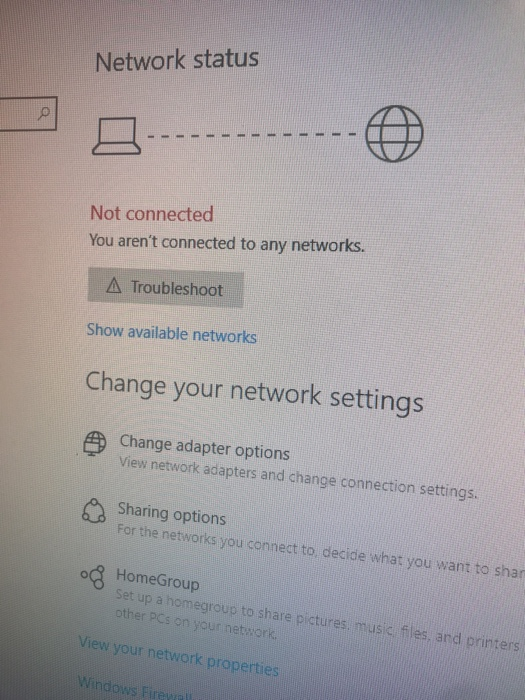The height and width of the screenshot is (700, 525).
Task: Open the Windows Firewall link
Action: (x=135, y=689)
